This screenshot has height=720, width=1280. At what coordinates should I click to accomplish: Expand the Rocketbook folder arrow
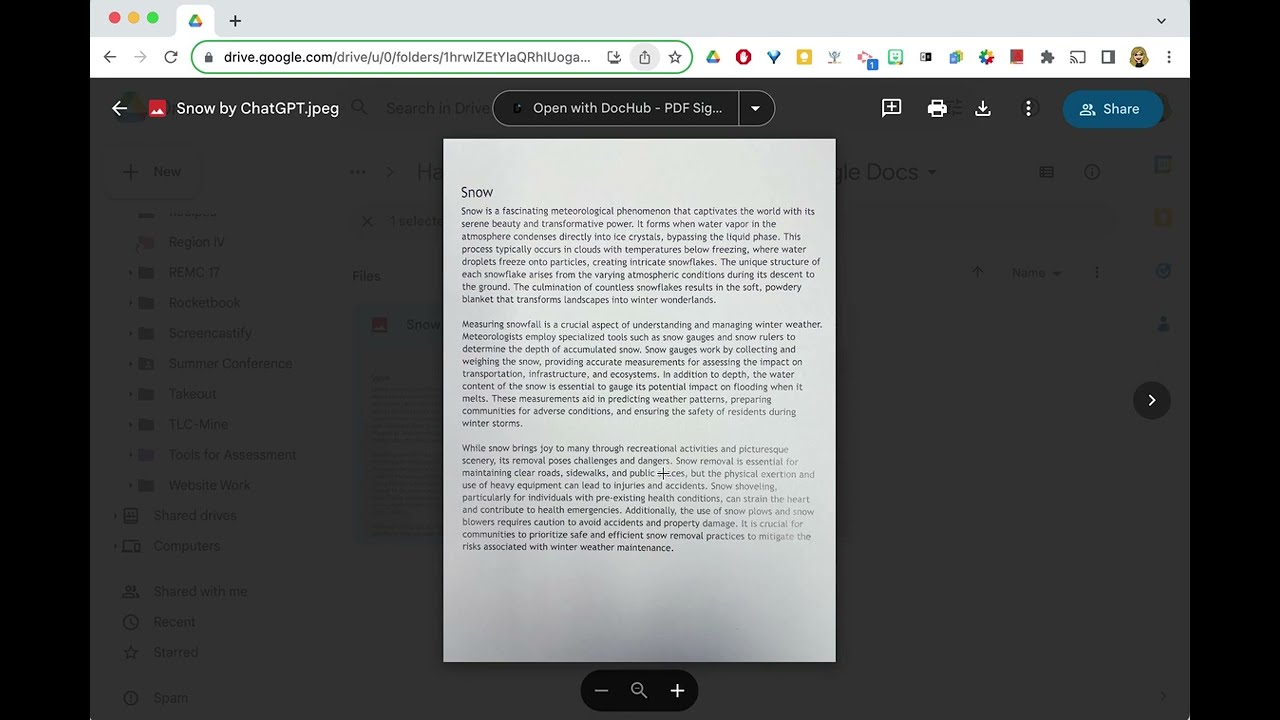coord(130,303)
